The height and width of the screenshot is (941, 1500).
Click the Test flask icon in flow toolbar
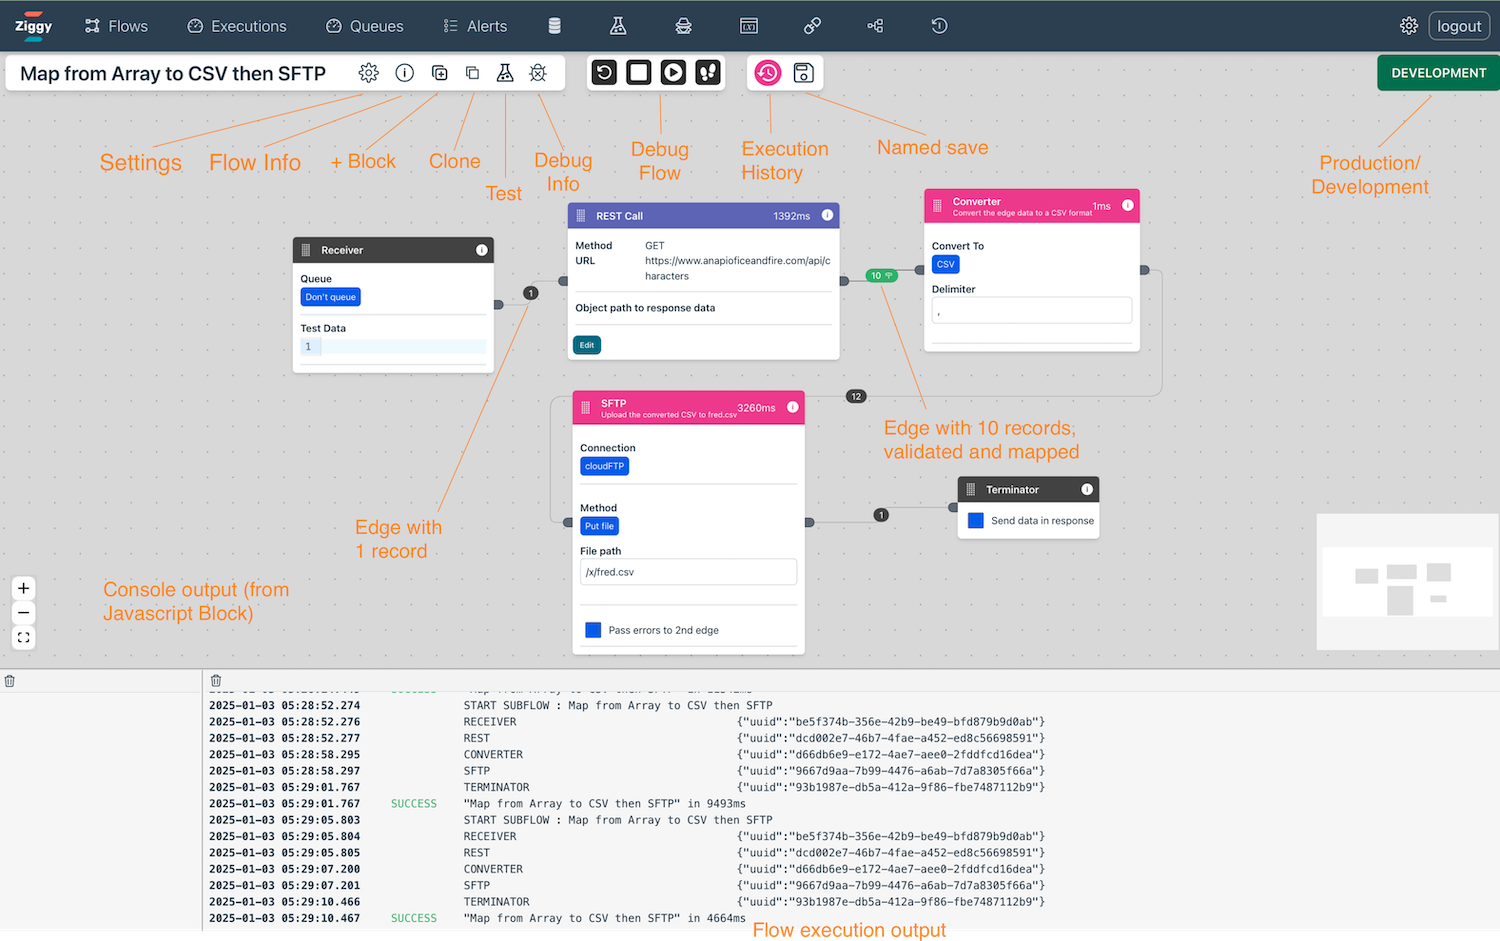tap(505, 72)
